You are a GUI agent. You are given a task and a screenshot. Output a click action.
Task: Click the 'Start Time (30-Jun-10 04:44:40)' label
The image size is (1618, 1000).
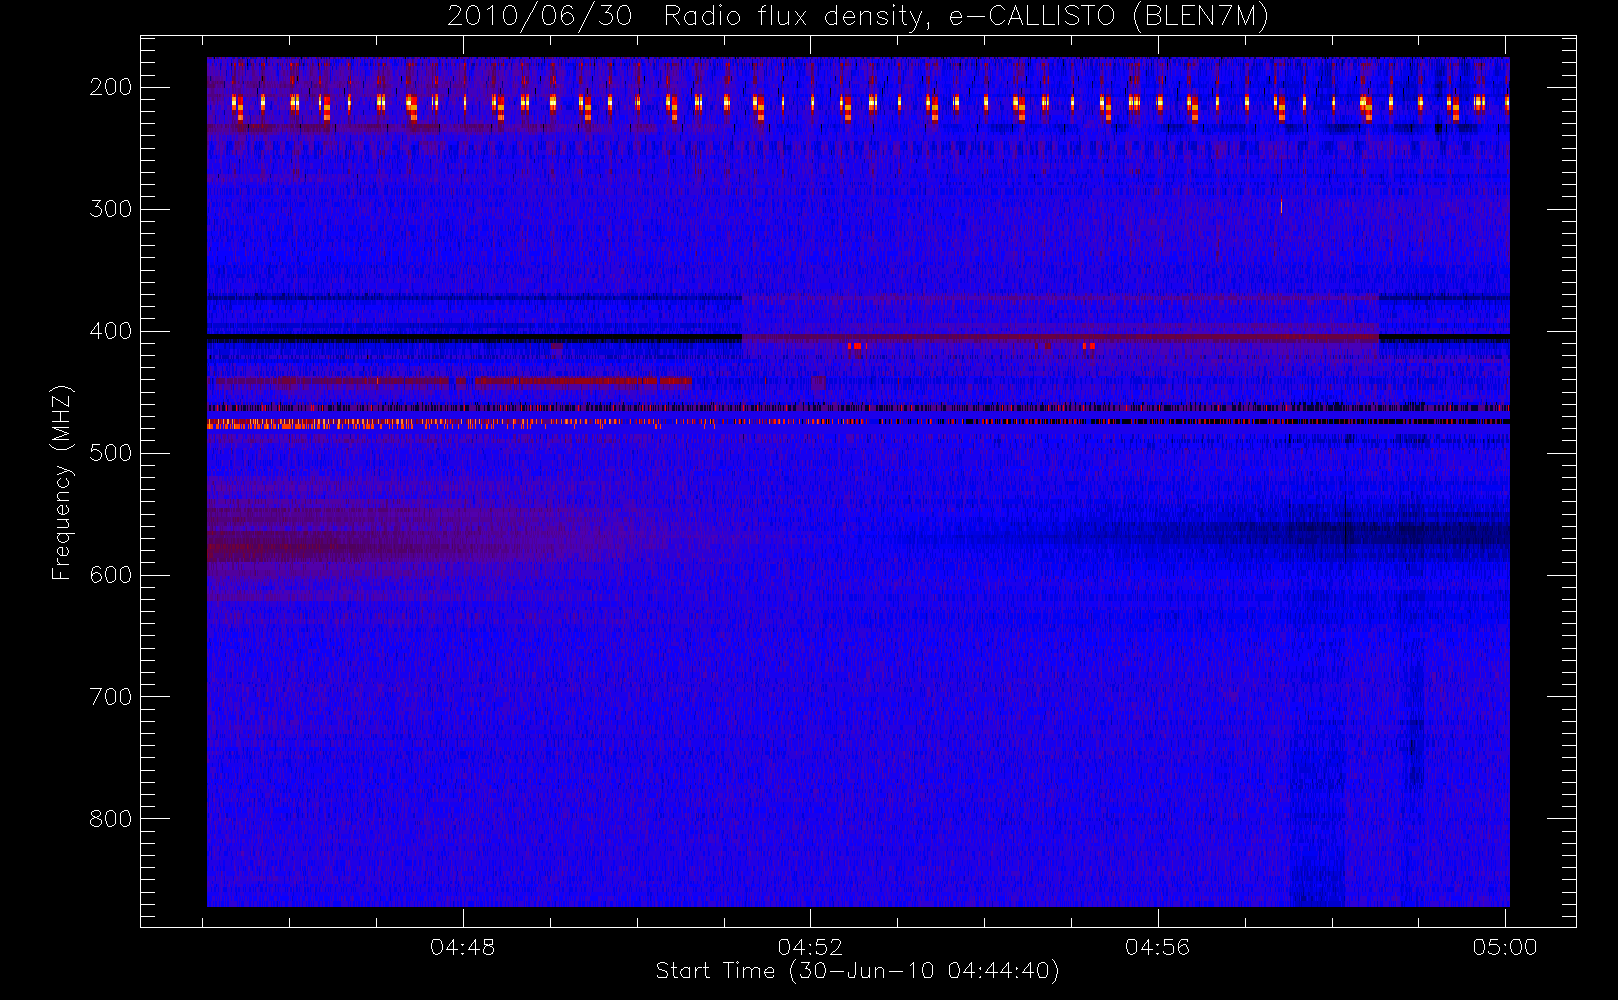point(857,971)
